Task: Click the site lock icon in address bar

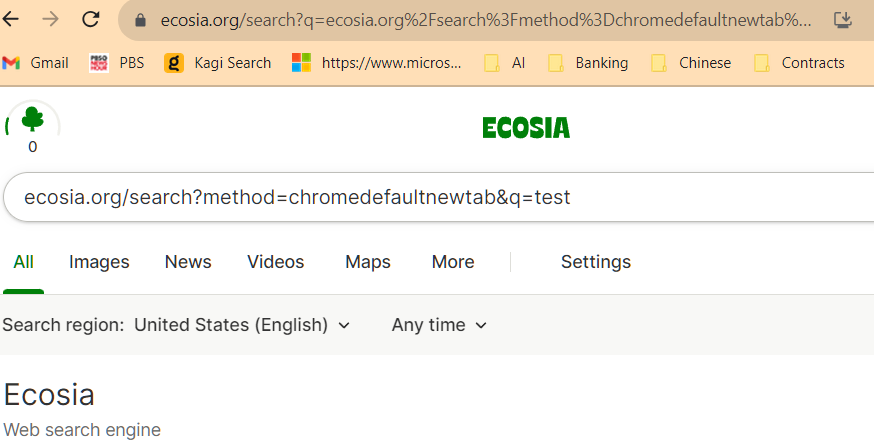Action: 140,20
